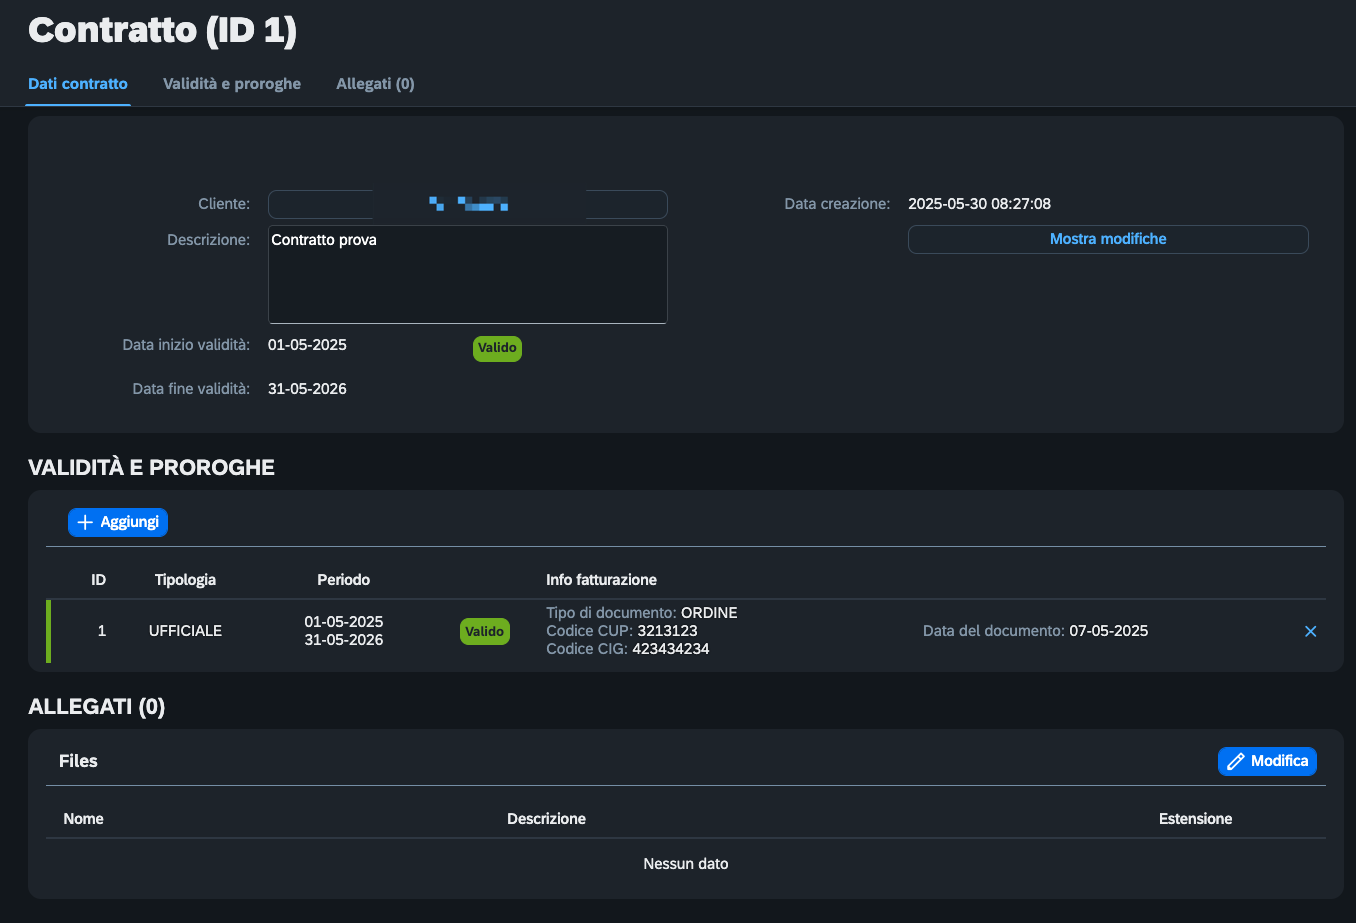Click the Valido badge in the UFFICIALE row
The image size is (1356, 923).
(484, 631)
